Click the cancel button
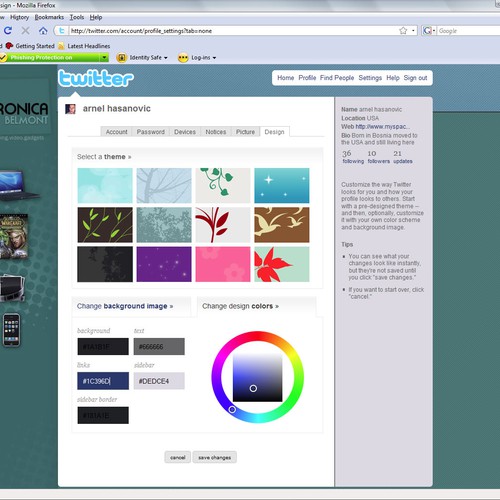 tap(178, 457)
